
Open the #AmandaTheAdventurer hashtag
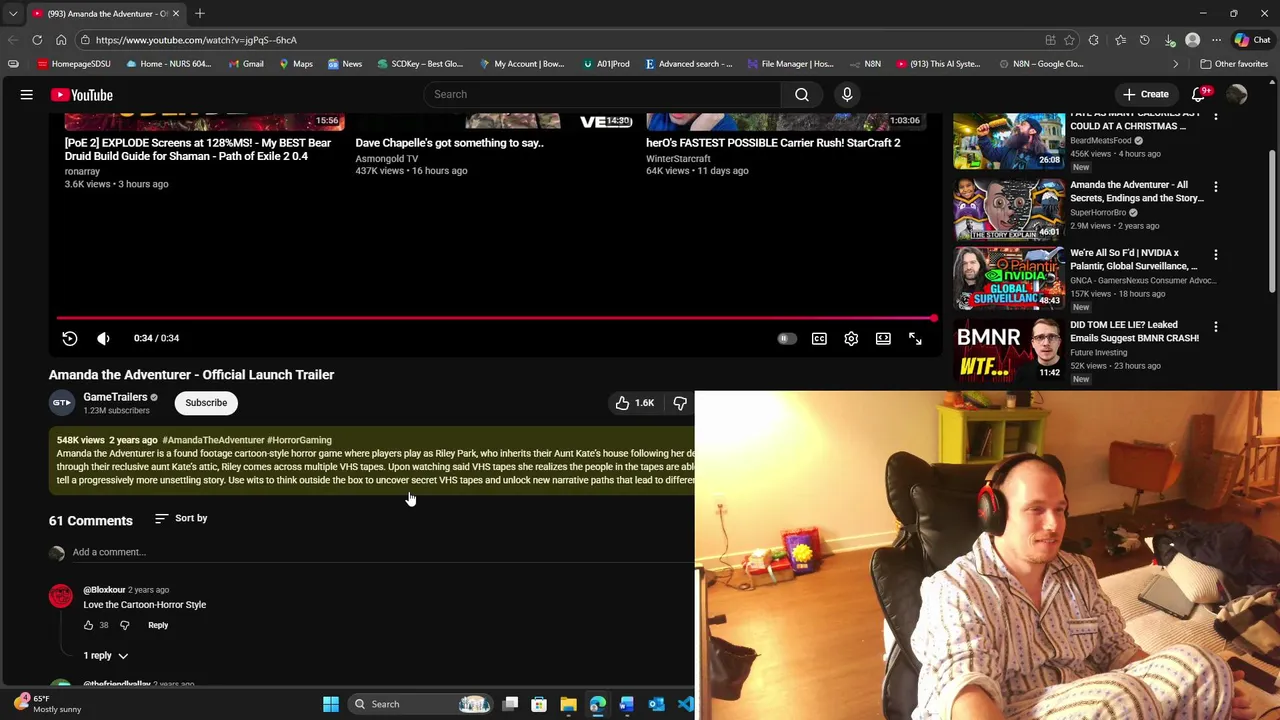[213, 440]
